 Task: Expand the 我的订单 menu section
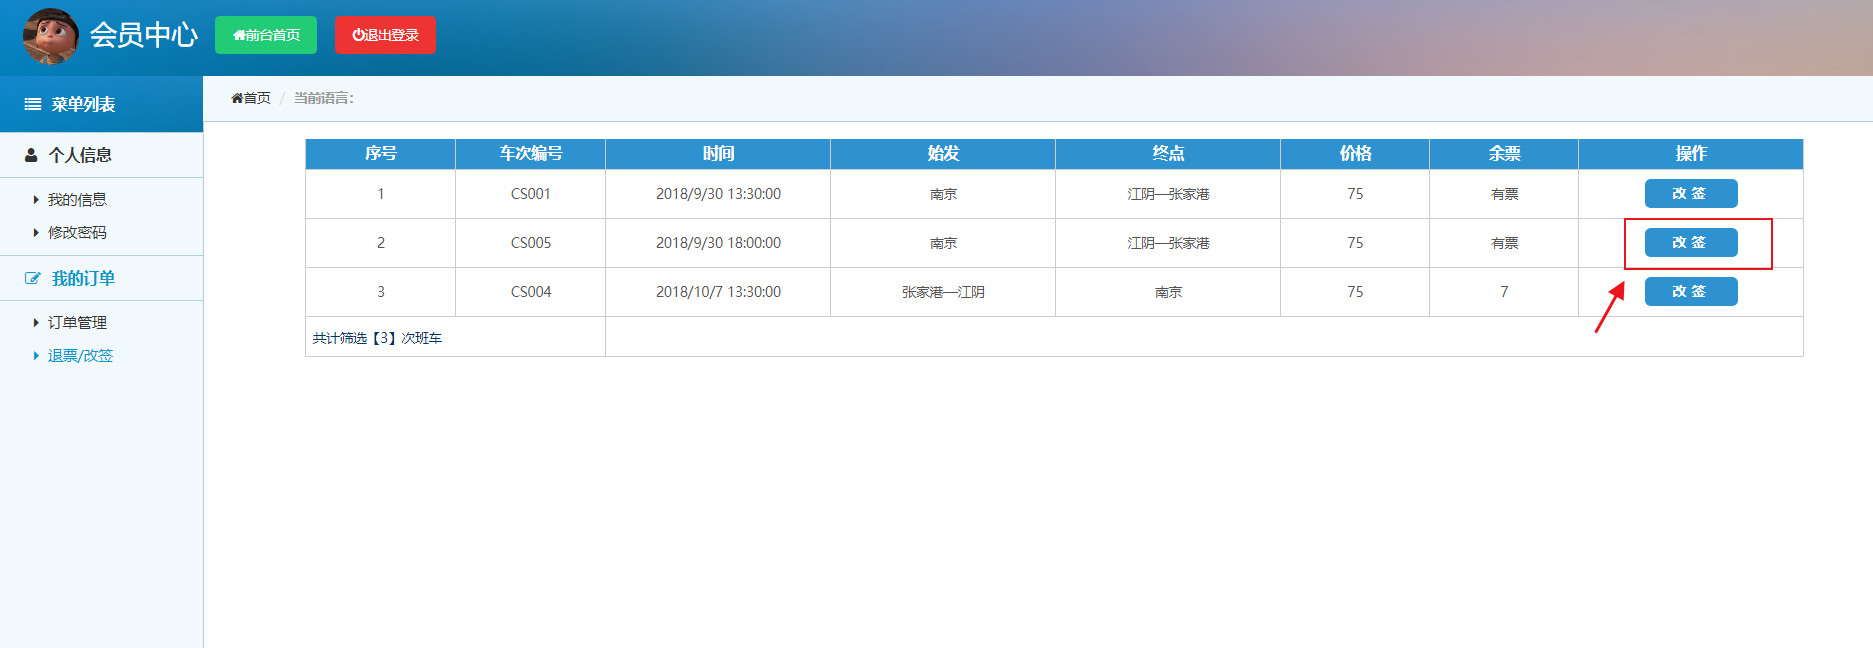(101, 278)
